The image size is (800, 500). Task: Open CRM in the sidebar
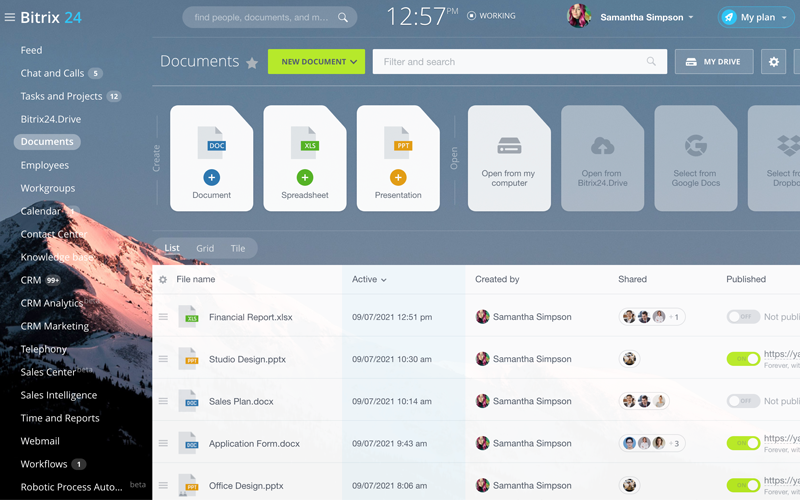[x=31, y=280]
